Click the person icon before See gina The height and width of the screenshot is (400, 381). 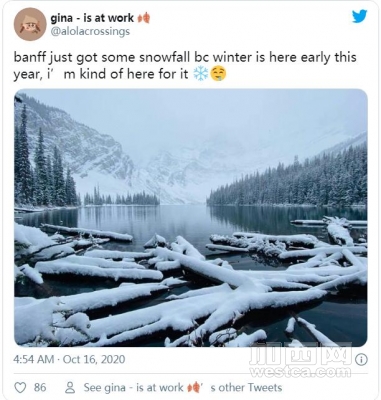click(x=70, y=388)
